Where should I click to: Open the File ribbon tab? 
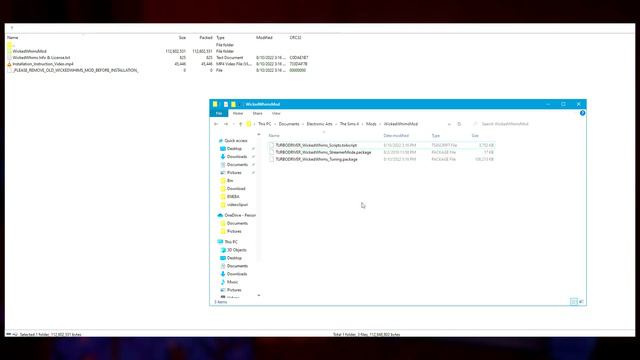219,113
